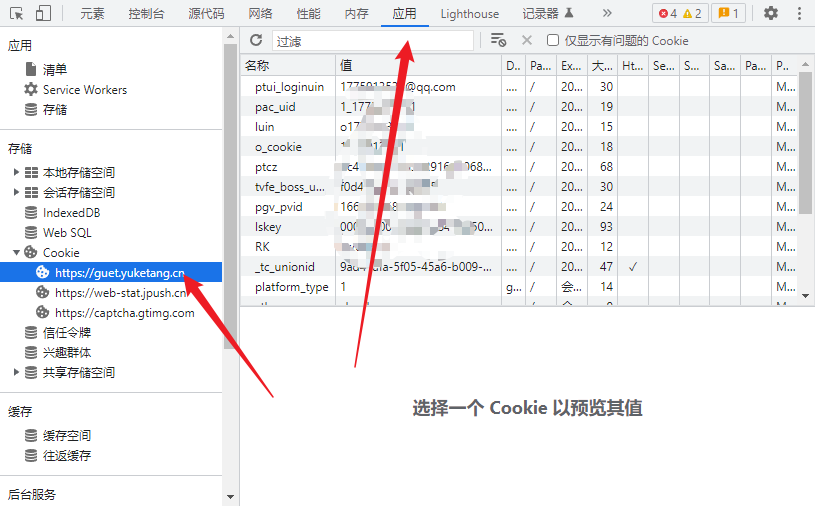Show more tabs with the double chevron
Image resolution: width=815 pixels, height=506 pixels.
pyautogui.click(x=607, y=13)
